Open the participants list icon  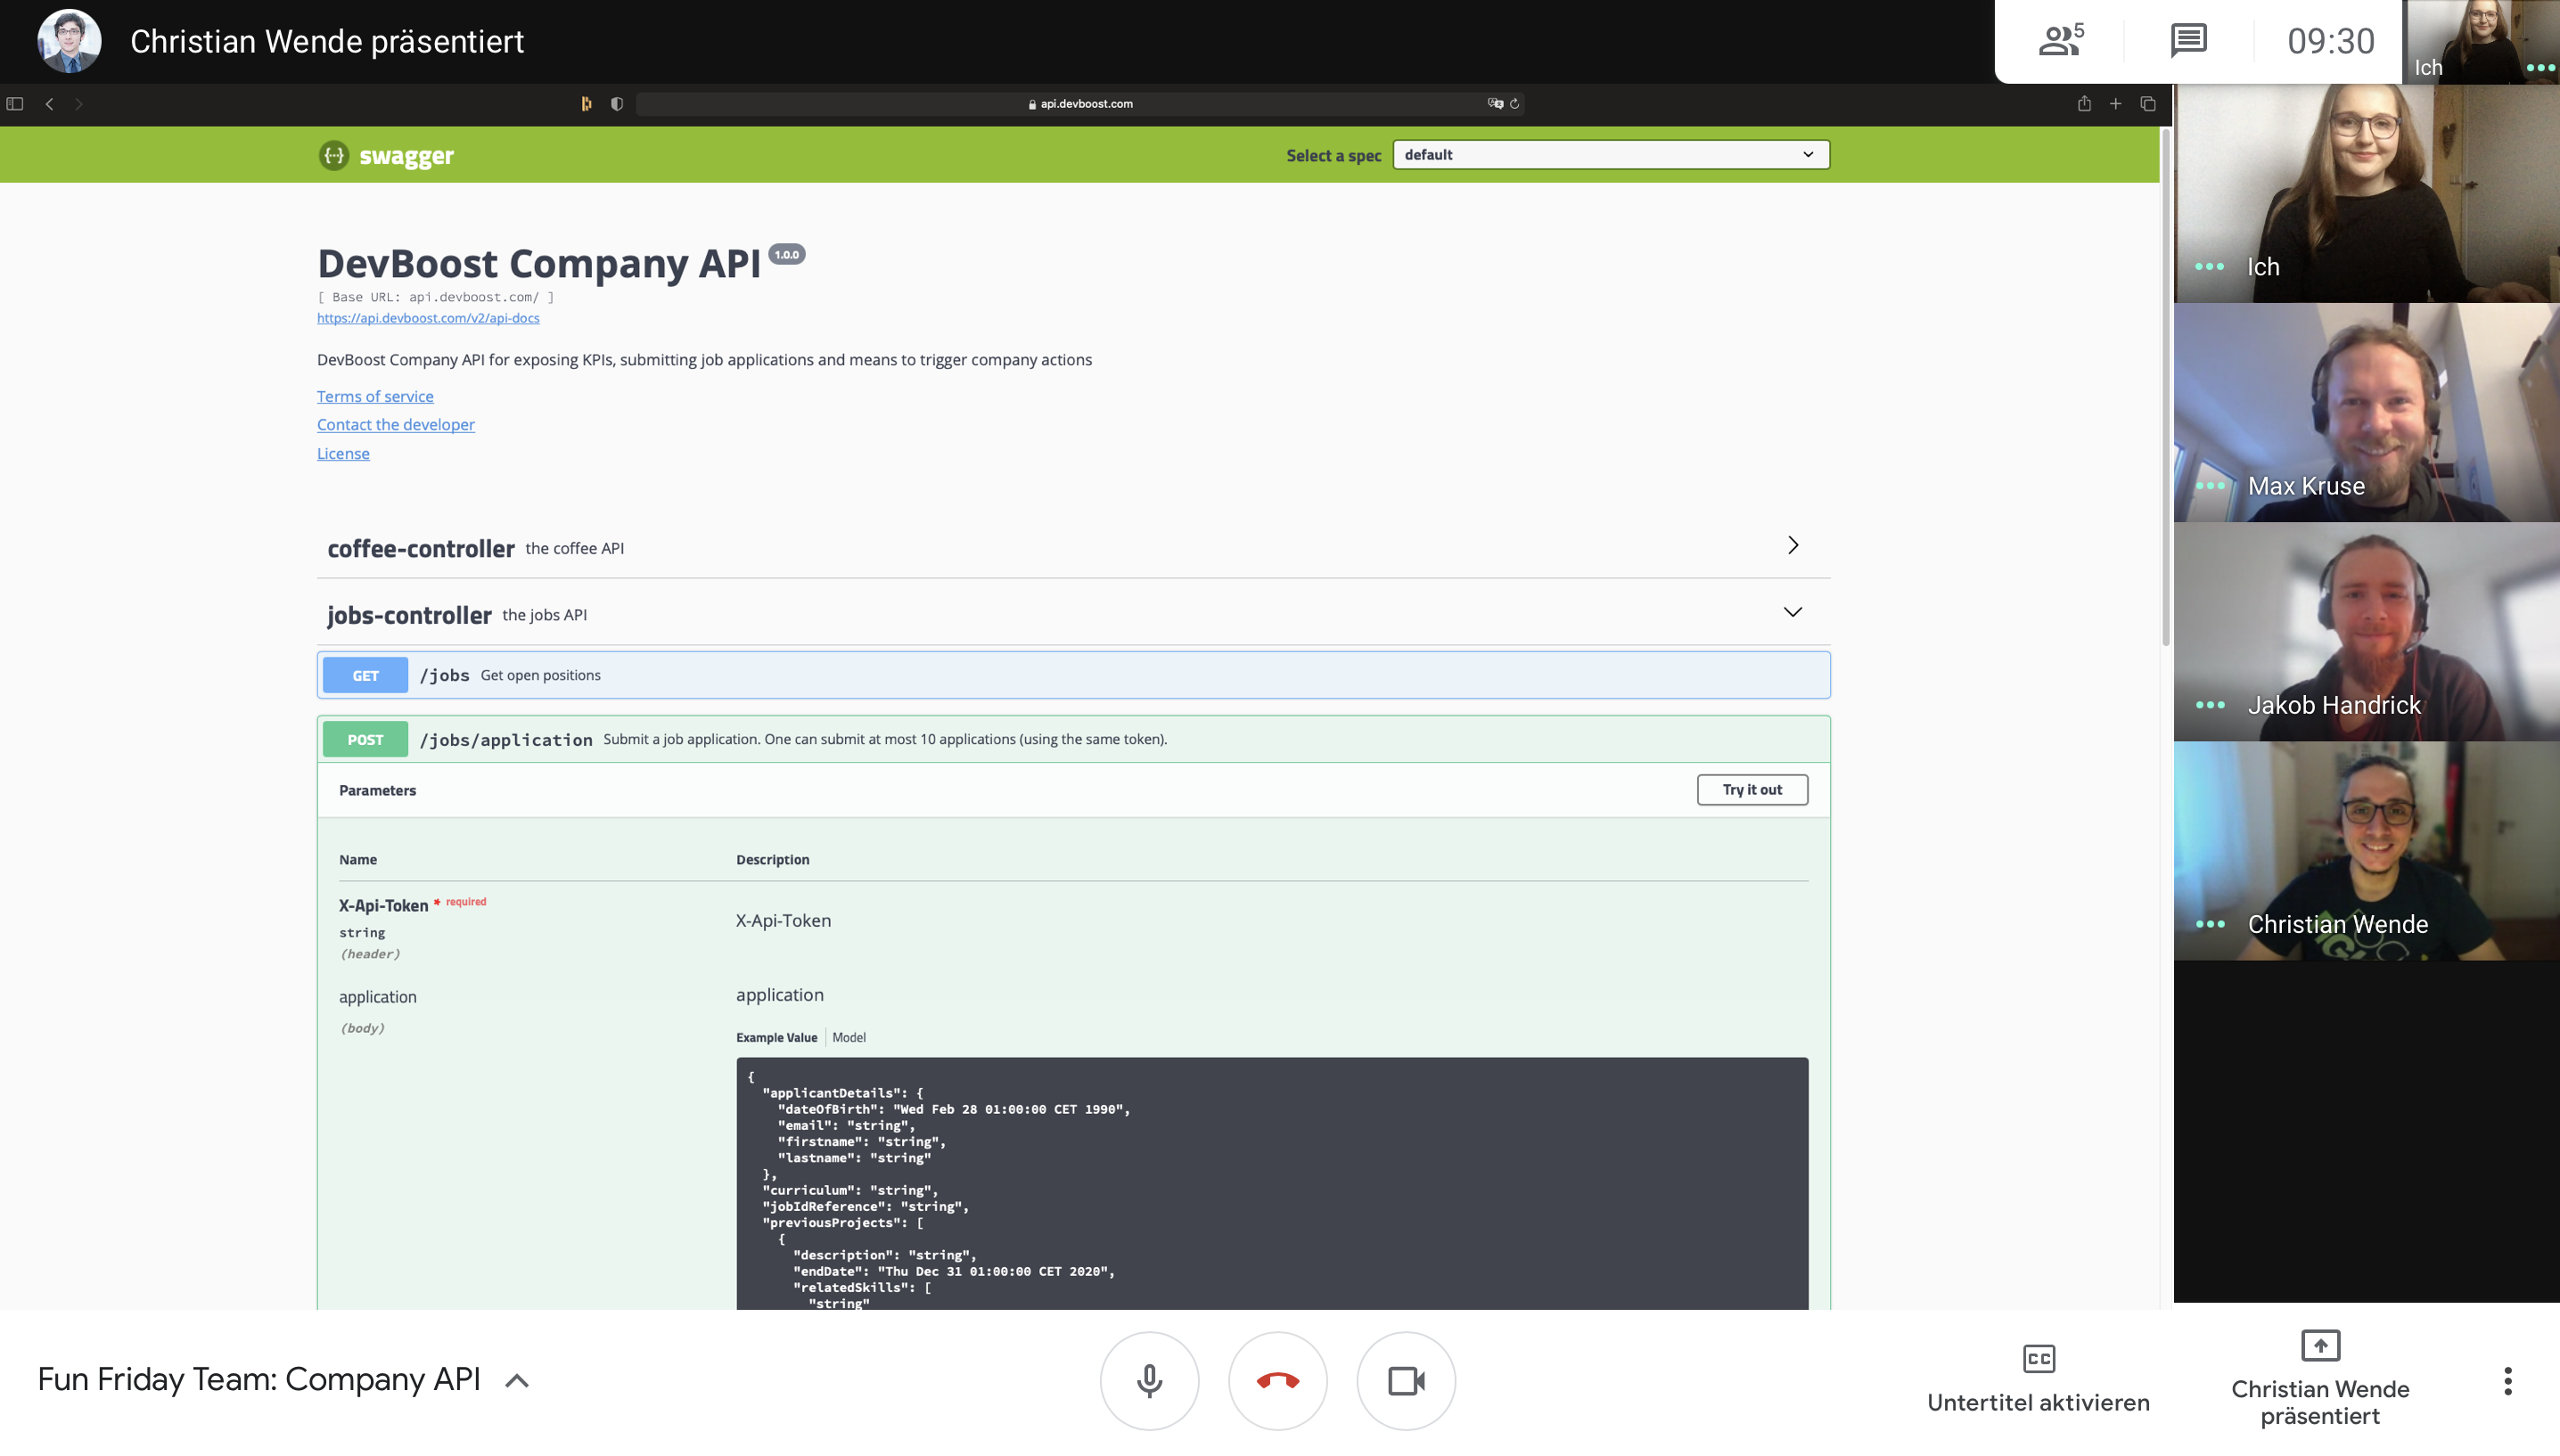pyautogui.click(x=2060, y=40)
